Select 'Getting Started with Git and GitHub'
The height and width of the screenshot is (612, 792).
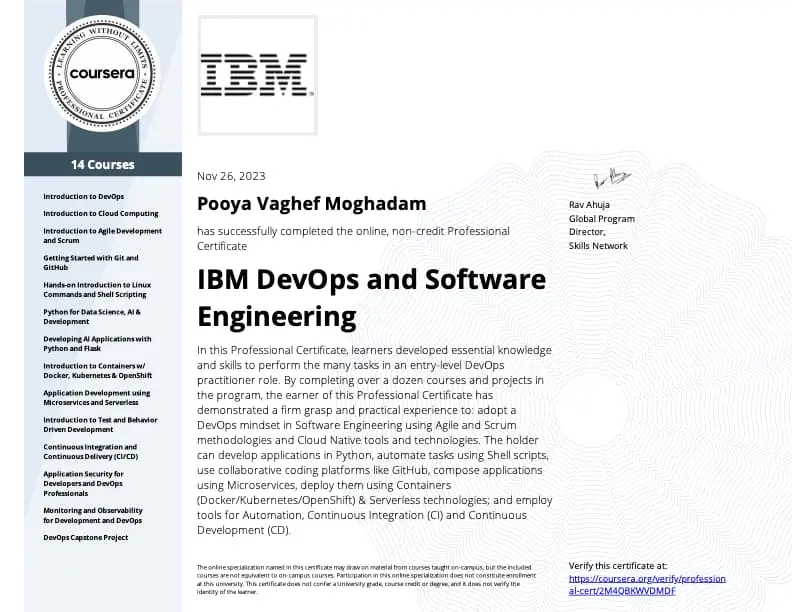click(x=91, y=263)
